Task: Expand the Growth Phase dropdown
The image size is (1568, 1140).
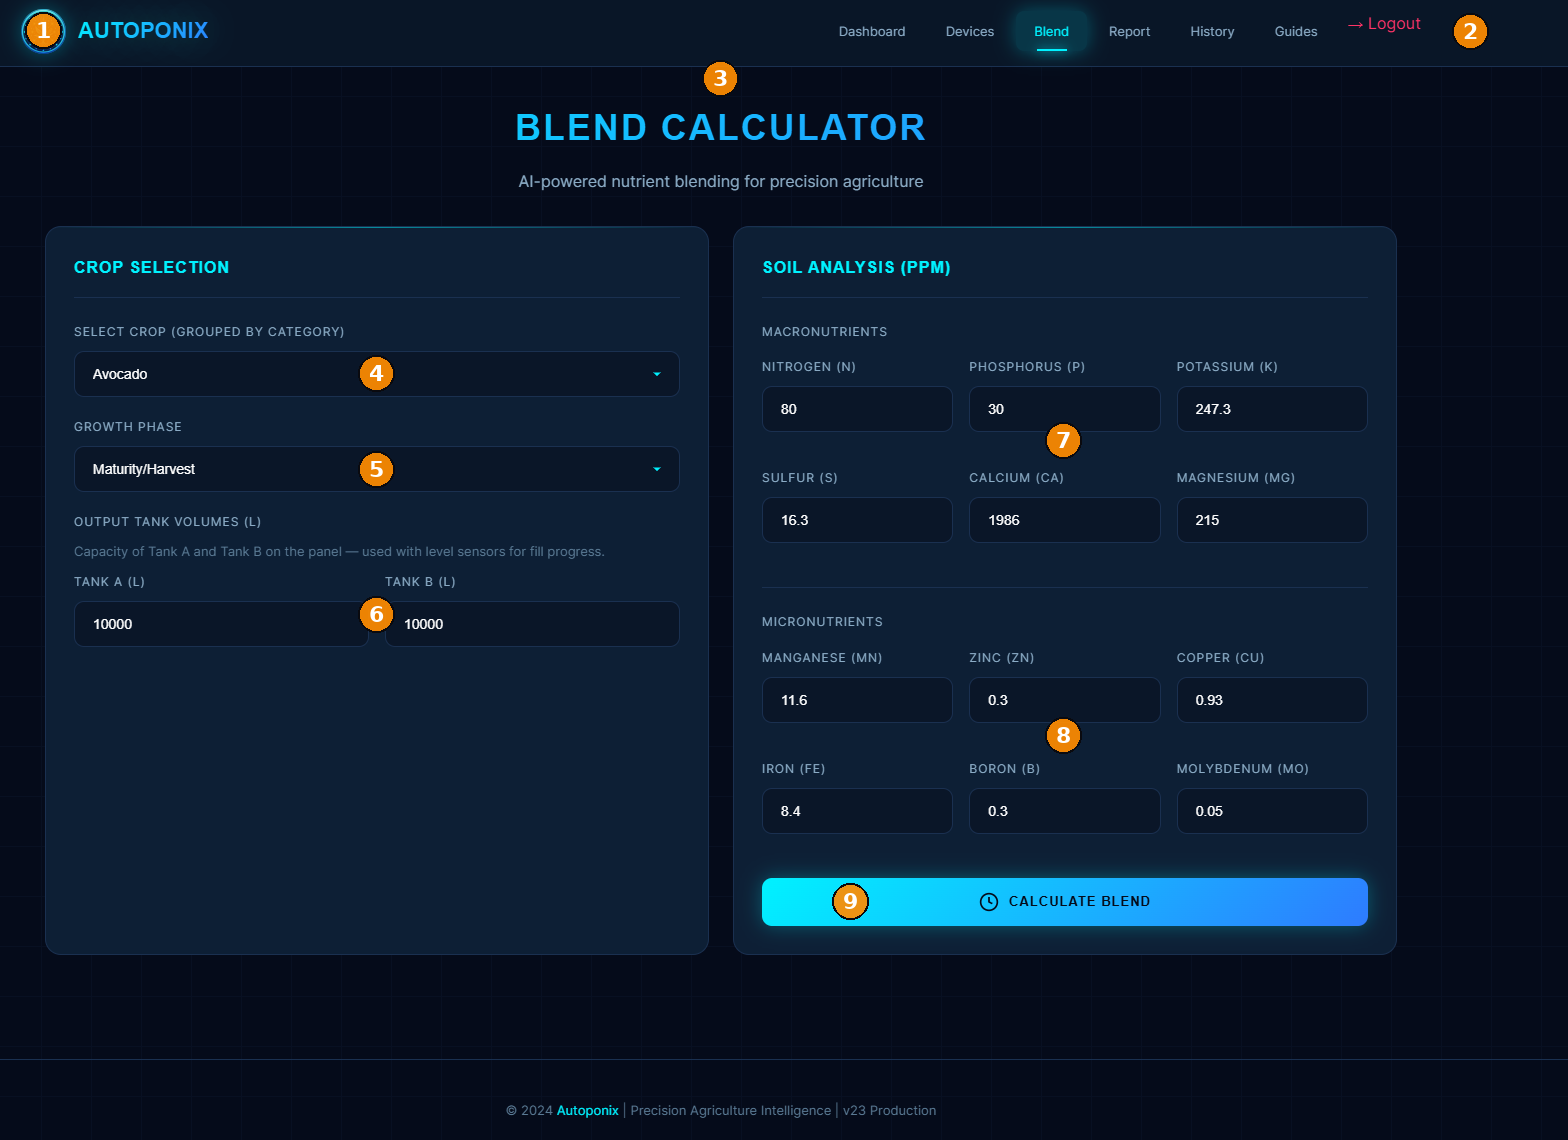Action: click(377, 469)
